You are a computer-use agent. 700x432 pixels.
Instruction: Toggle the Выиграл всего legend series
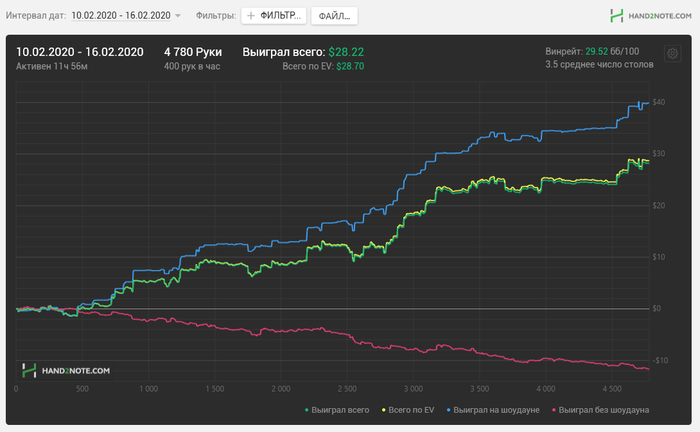[337, 410]
